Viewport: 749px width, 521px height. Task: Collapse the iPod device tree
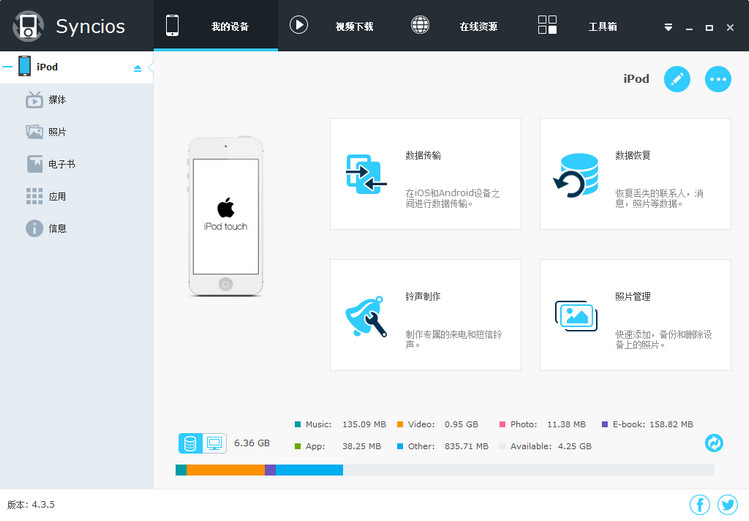tap(7, 67)
